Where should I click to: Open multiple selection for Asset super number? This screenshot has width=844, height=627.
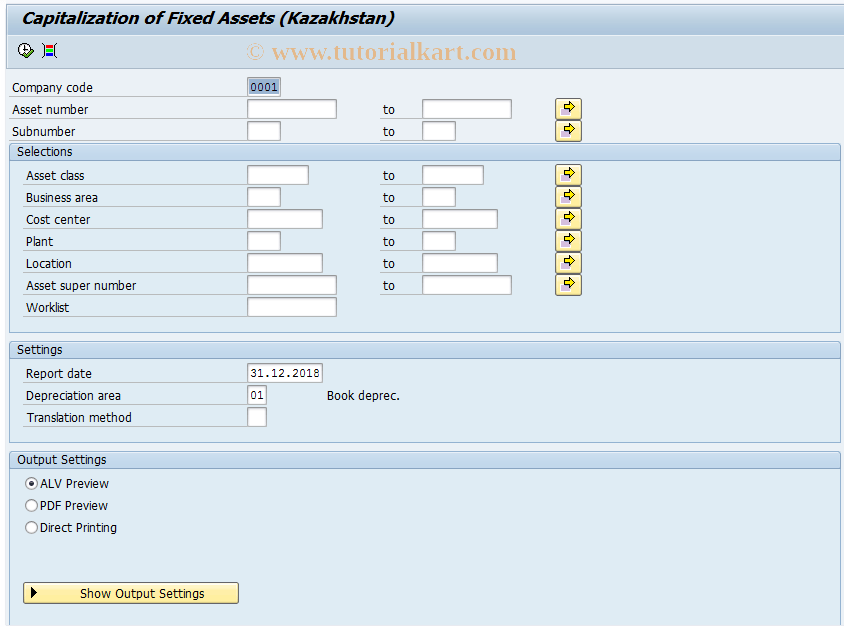point(567,284)
